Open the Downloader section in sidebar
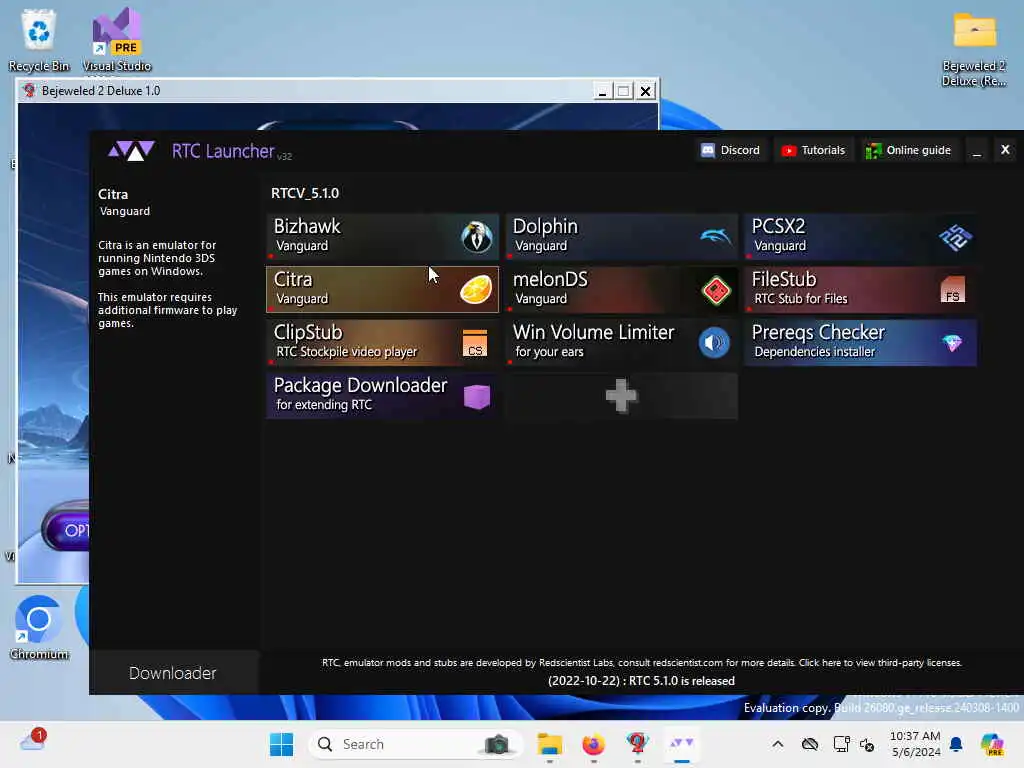1024x768 pixels. pos(173,673)
